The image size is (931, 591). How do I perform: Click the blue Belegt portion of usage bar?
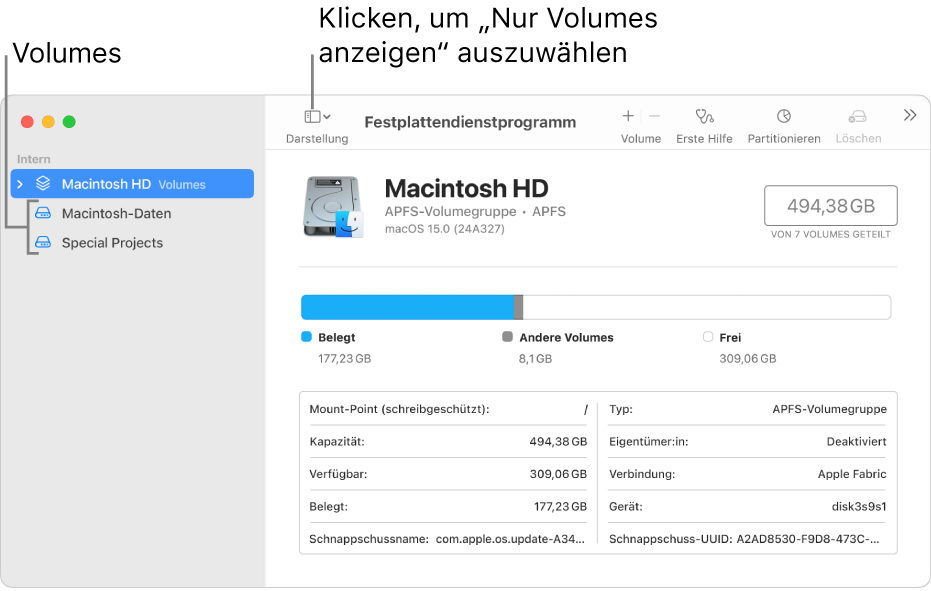click(407, 308)
